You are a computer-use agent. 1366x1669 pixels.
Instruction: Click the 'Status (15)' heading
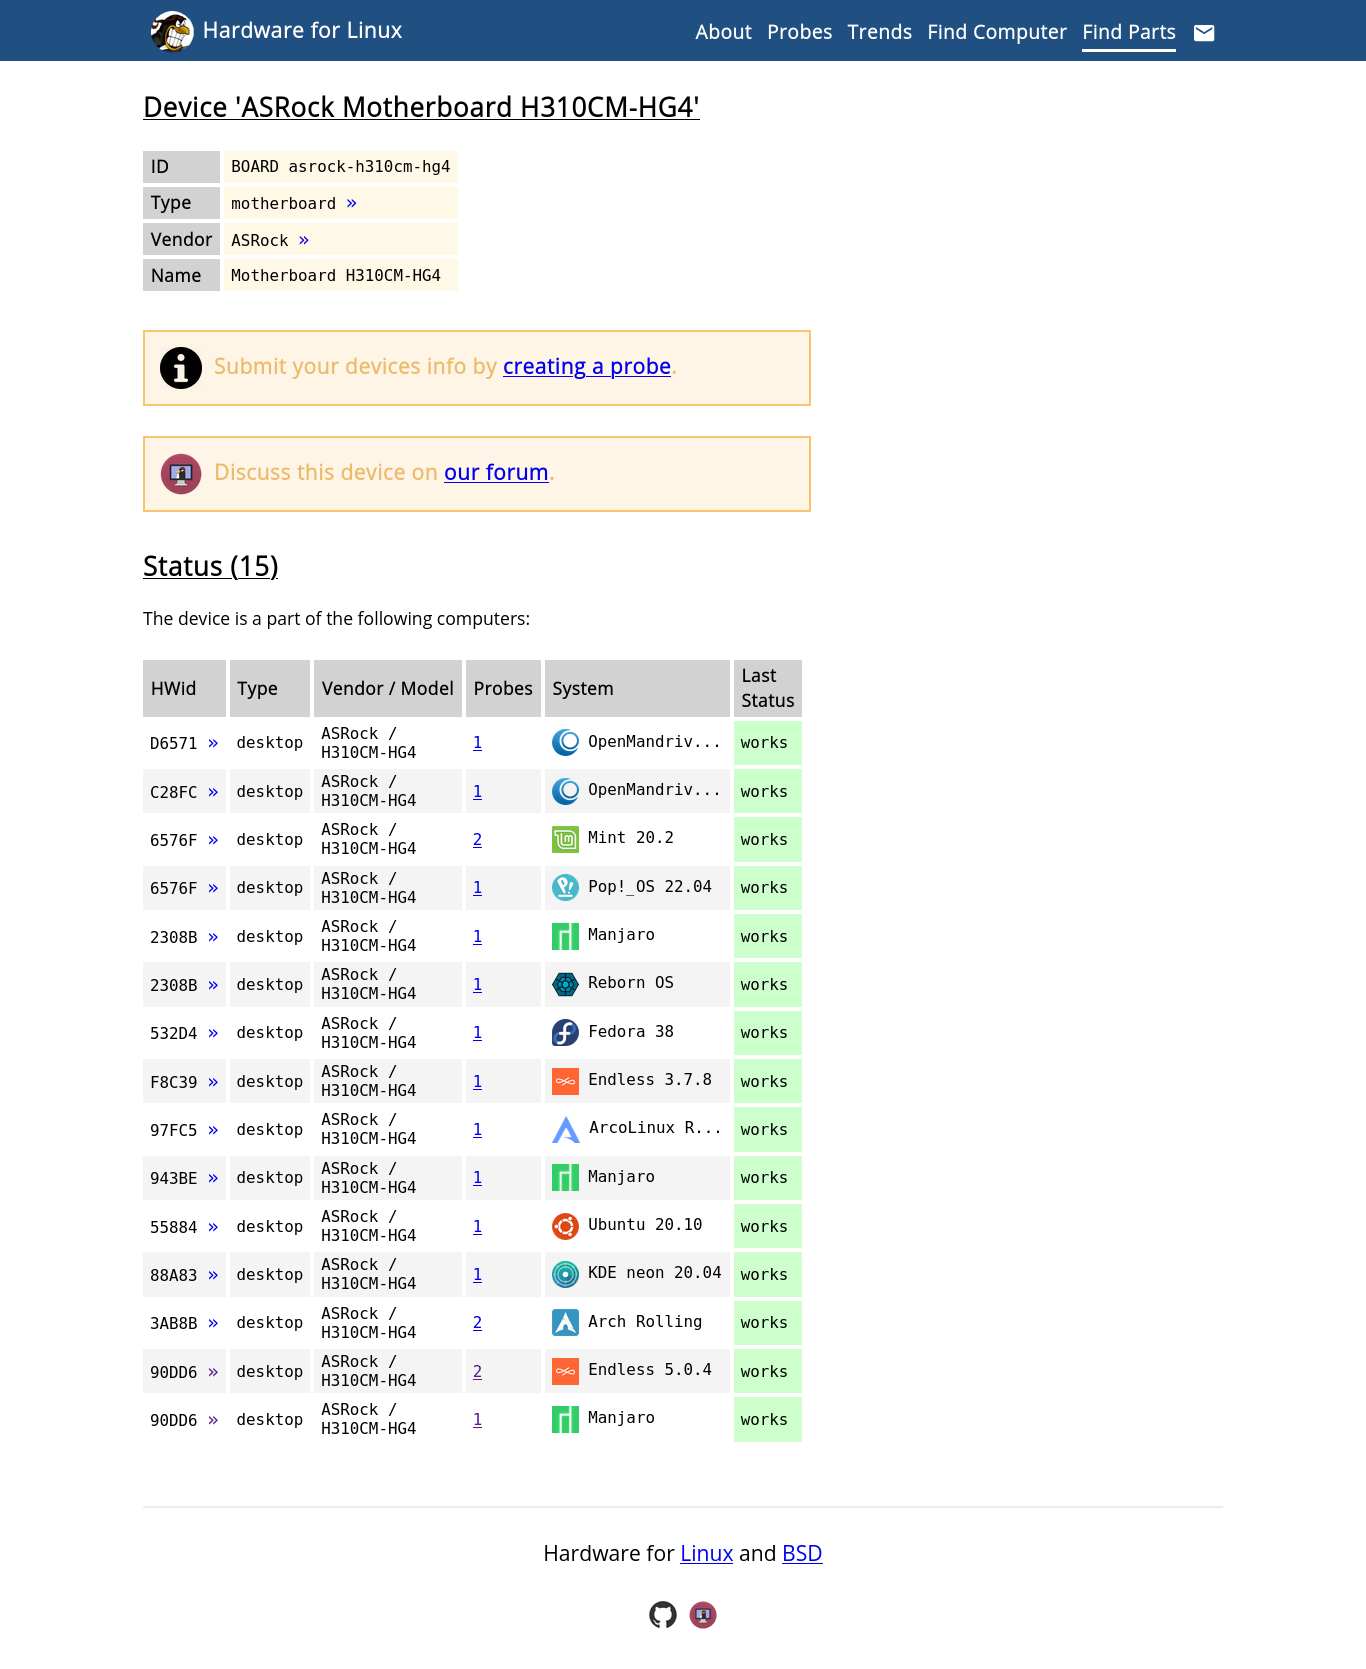[211, 566]
